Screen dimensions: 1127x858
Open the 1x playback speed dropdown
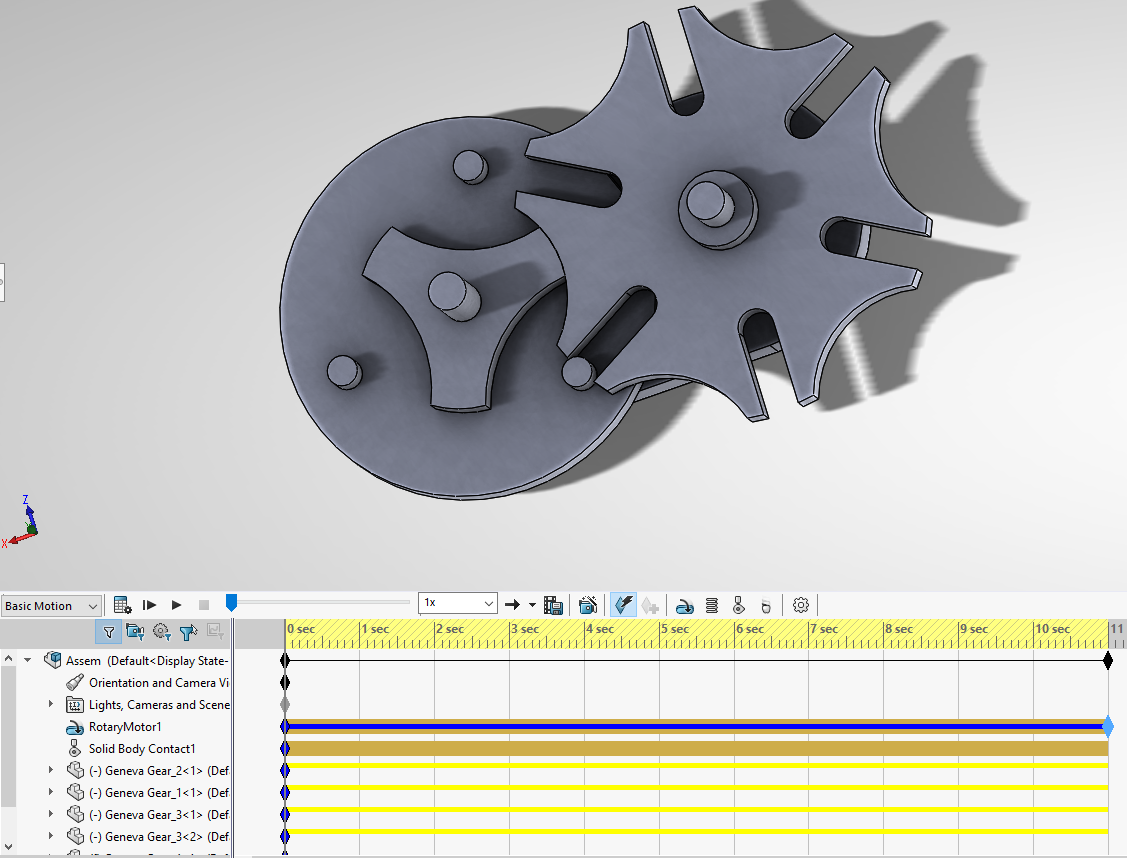point(458,603)
